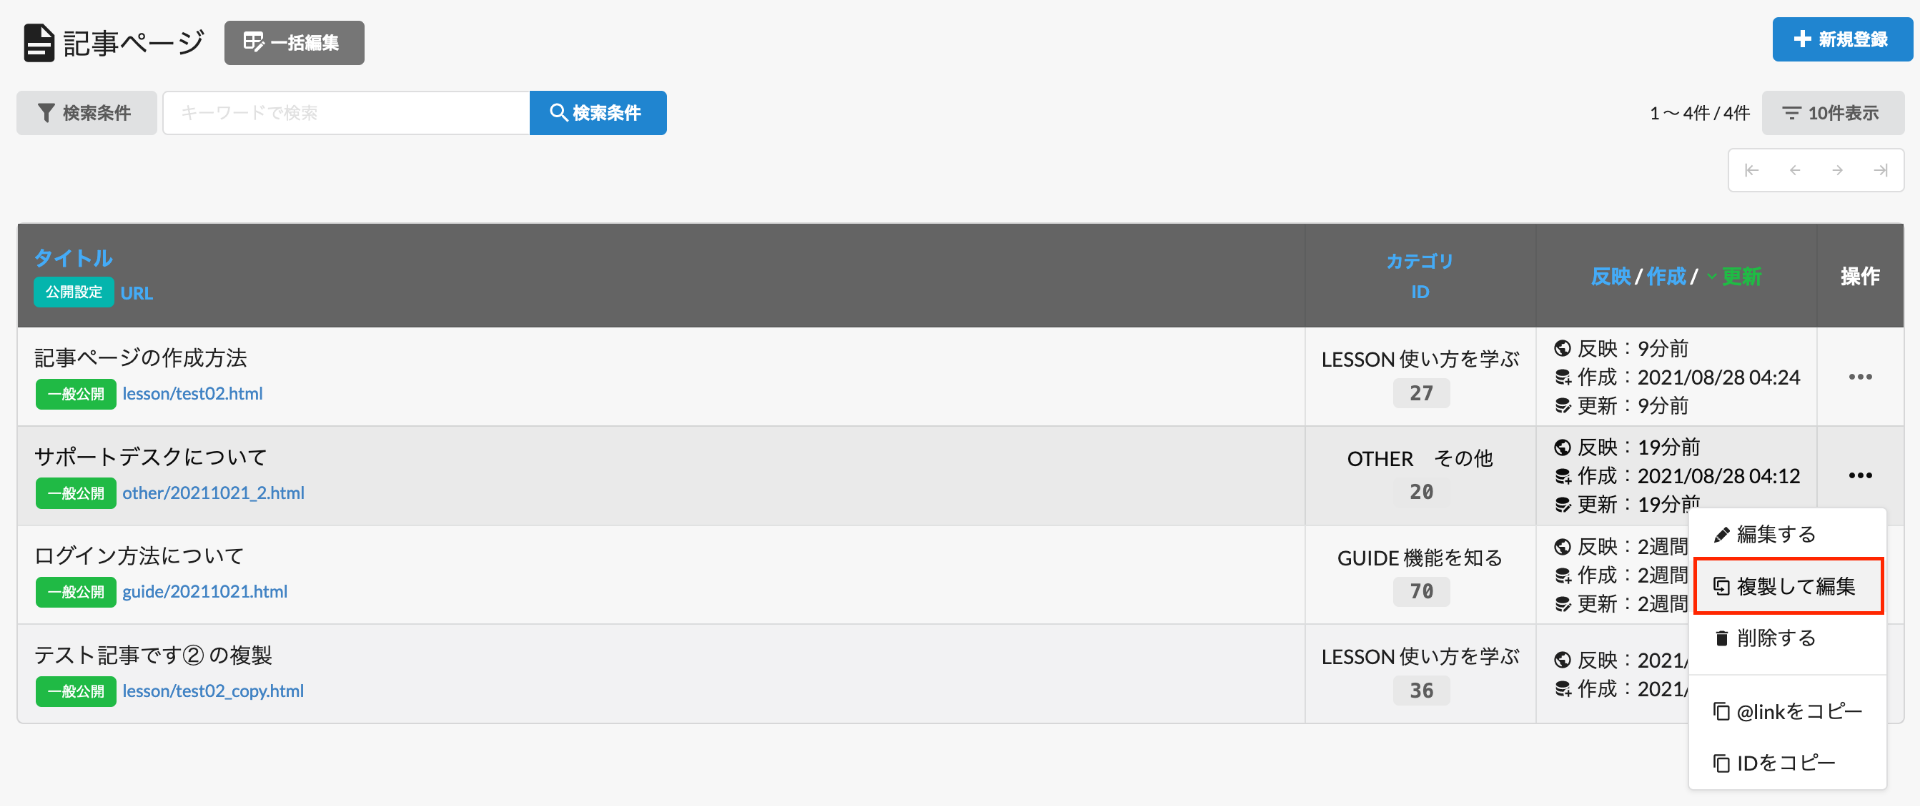Viewport: 1920px width, 806px height.
Task: Click the three-dot menu for 記事ページの作成方法
Action: point(1860,377)
